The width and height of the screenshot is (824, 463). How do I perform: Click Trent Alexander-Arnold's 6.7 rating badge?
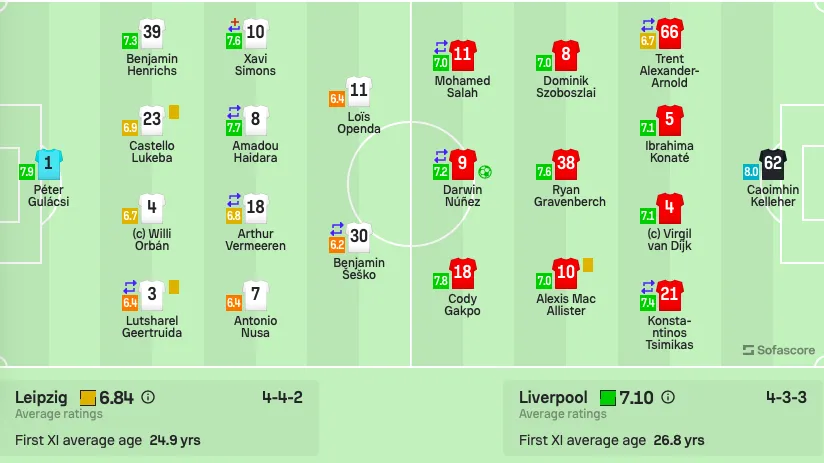[x=647, y=40]
